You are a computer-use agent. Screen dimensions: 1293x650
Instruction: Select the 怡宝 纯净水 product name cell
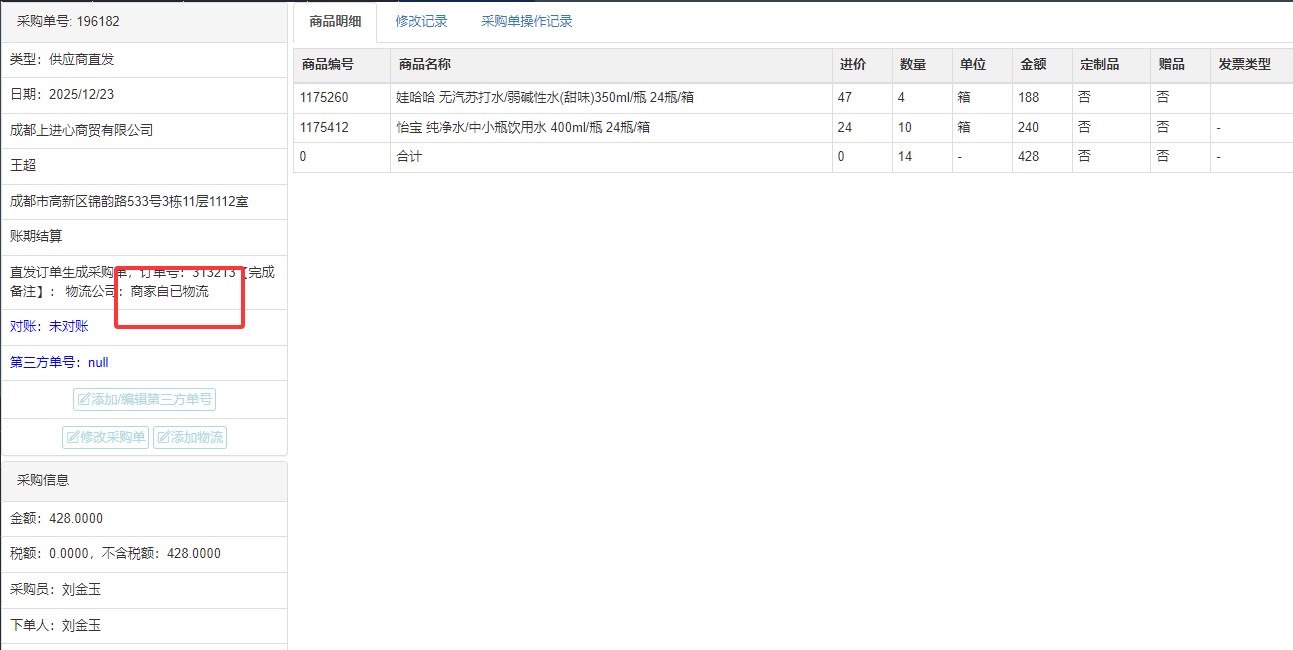(523, 128)
